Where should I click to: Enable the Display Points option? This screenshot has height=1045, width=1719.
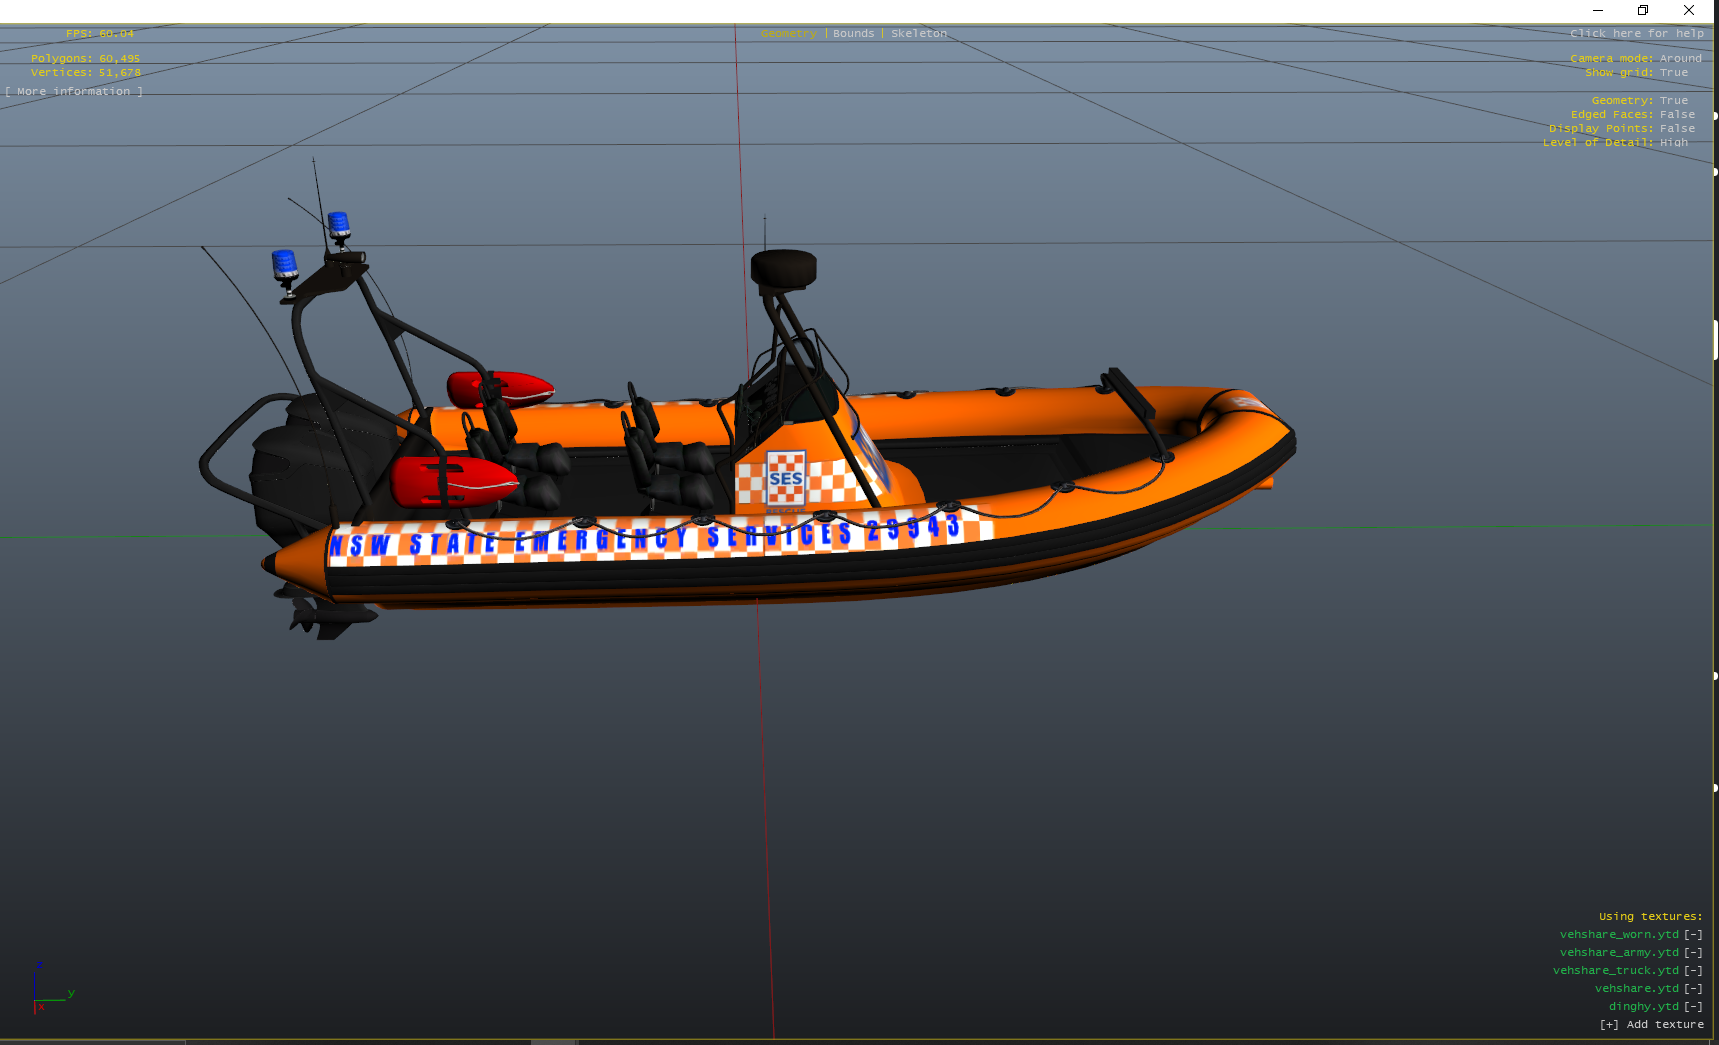pyautogui.click(x=1677, y=129)
